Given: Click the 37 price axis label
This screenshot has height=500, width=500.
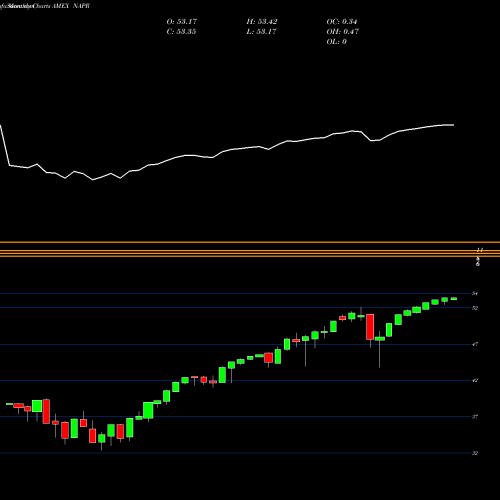Looking at the screenshot, I should click(475, 416).
